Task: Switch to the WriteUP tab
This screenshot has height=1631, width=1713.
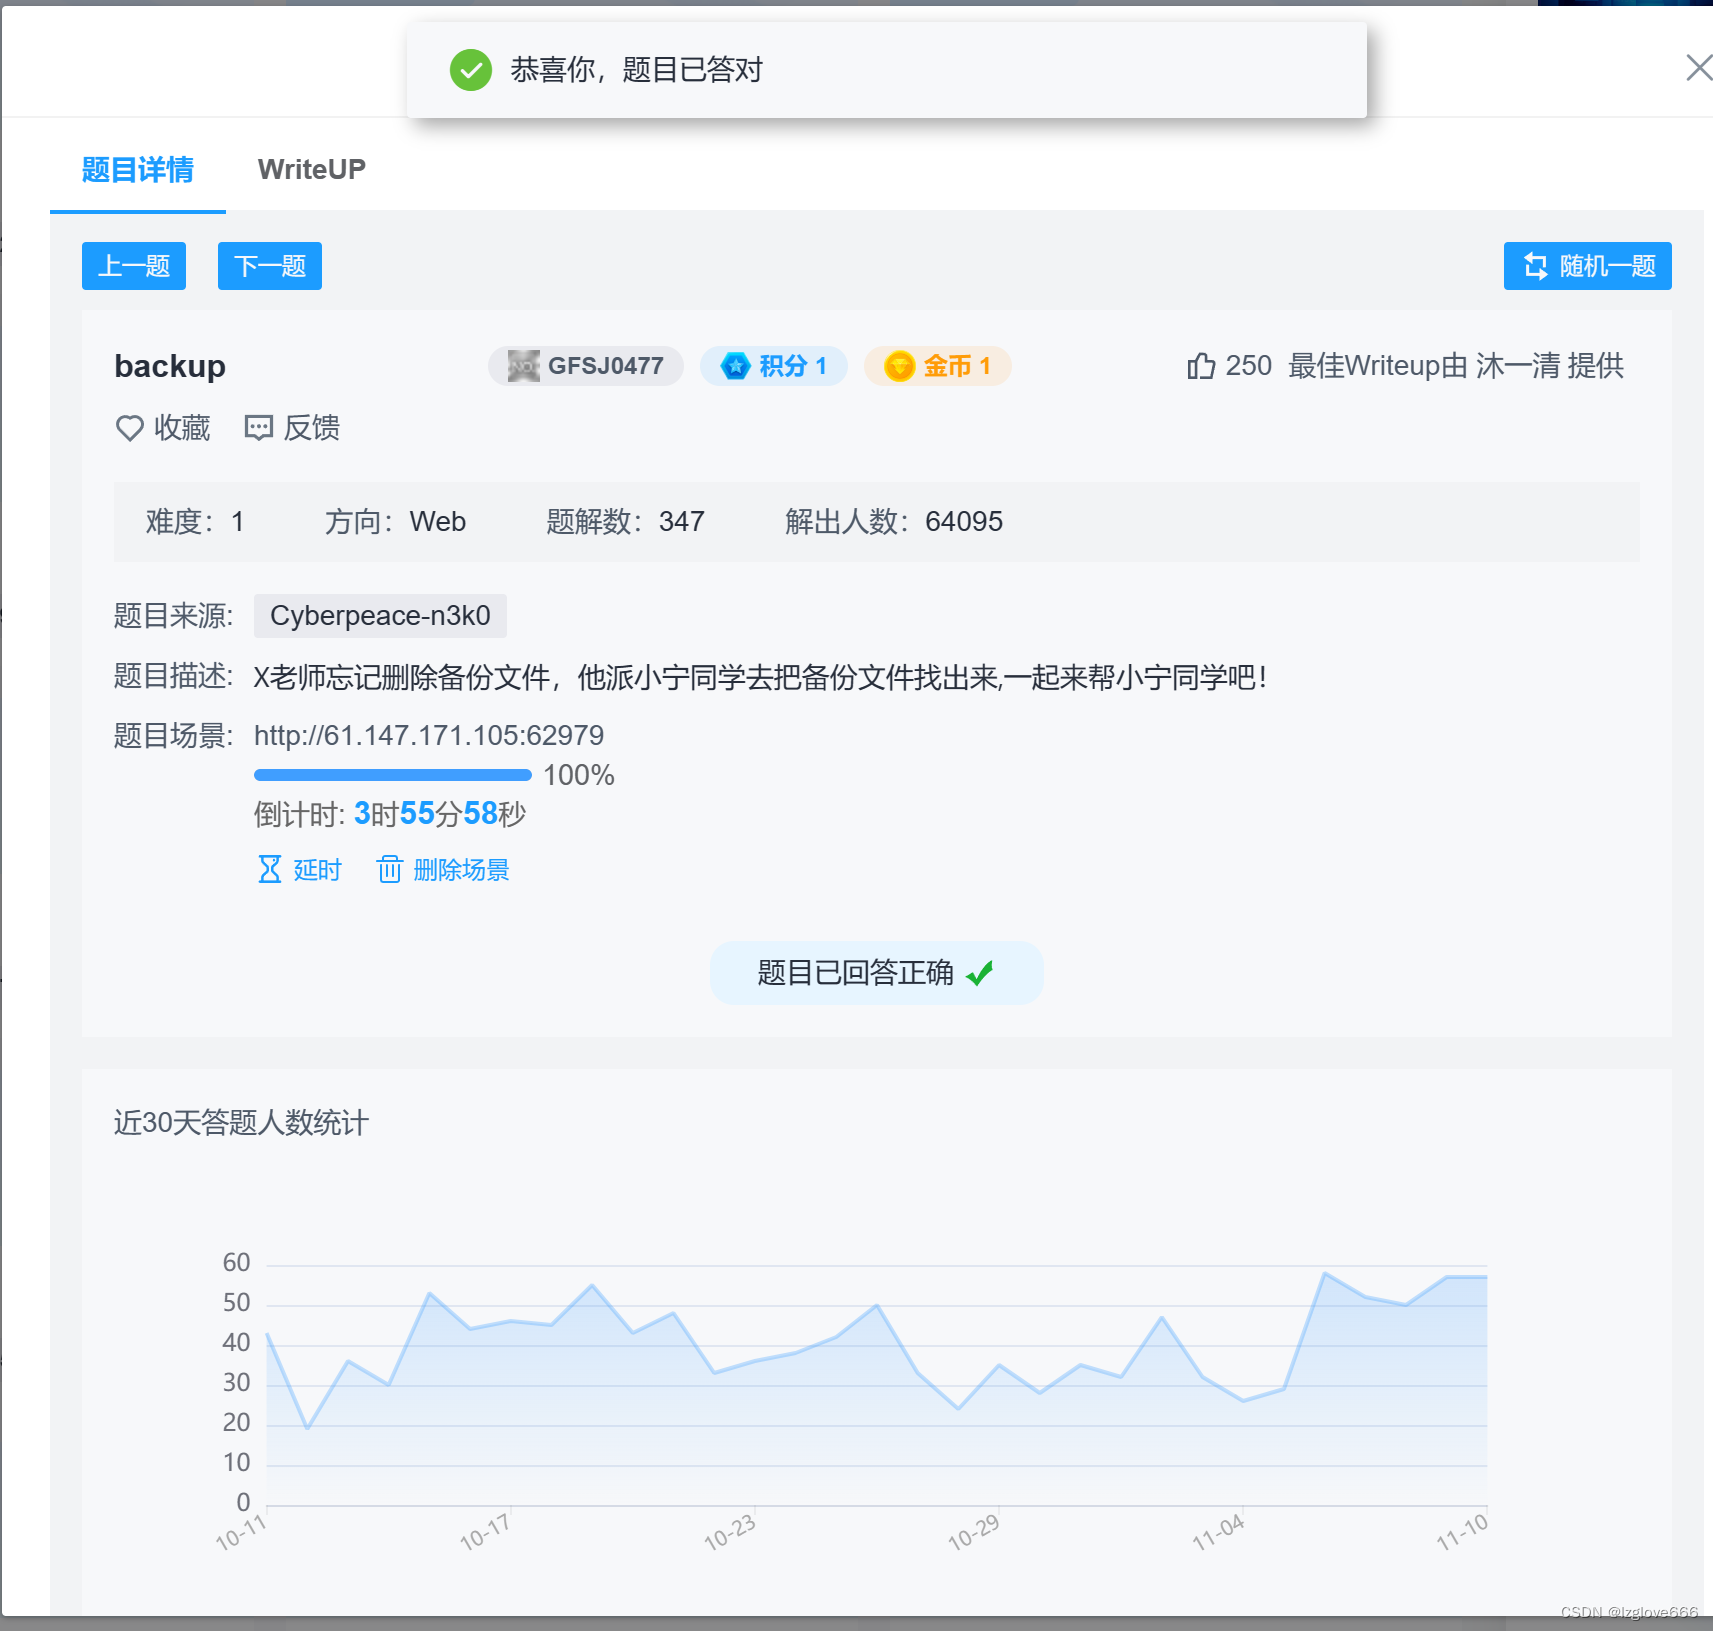Action: [x=311, y=168]
